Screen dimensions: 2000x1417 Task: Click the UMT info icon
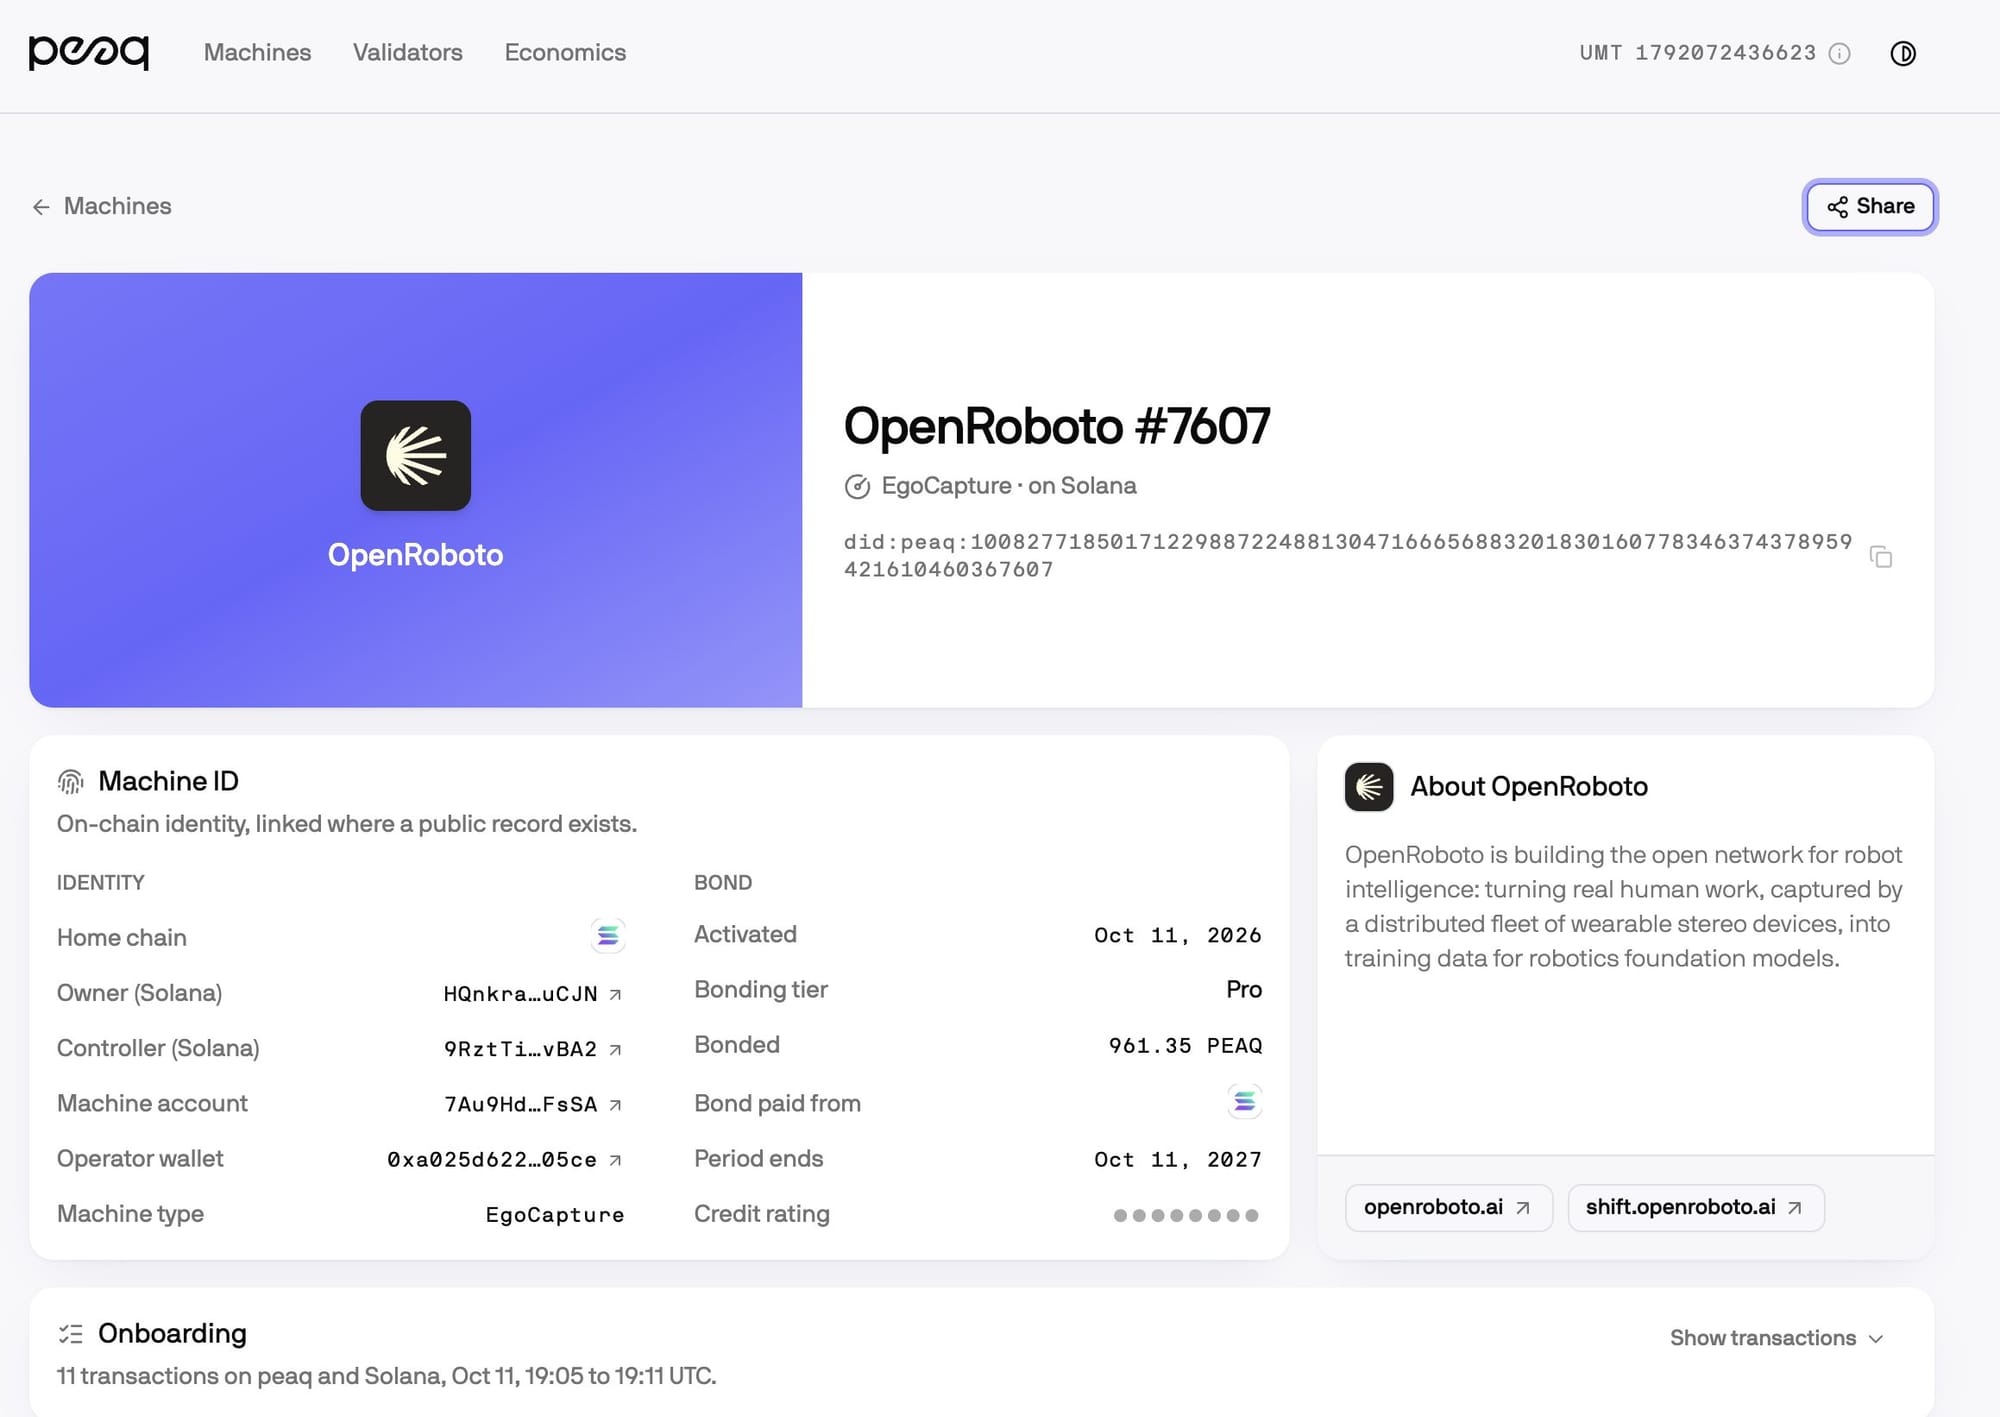1840,54
